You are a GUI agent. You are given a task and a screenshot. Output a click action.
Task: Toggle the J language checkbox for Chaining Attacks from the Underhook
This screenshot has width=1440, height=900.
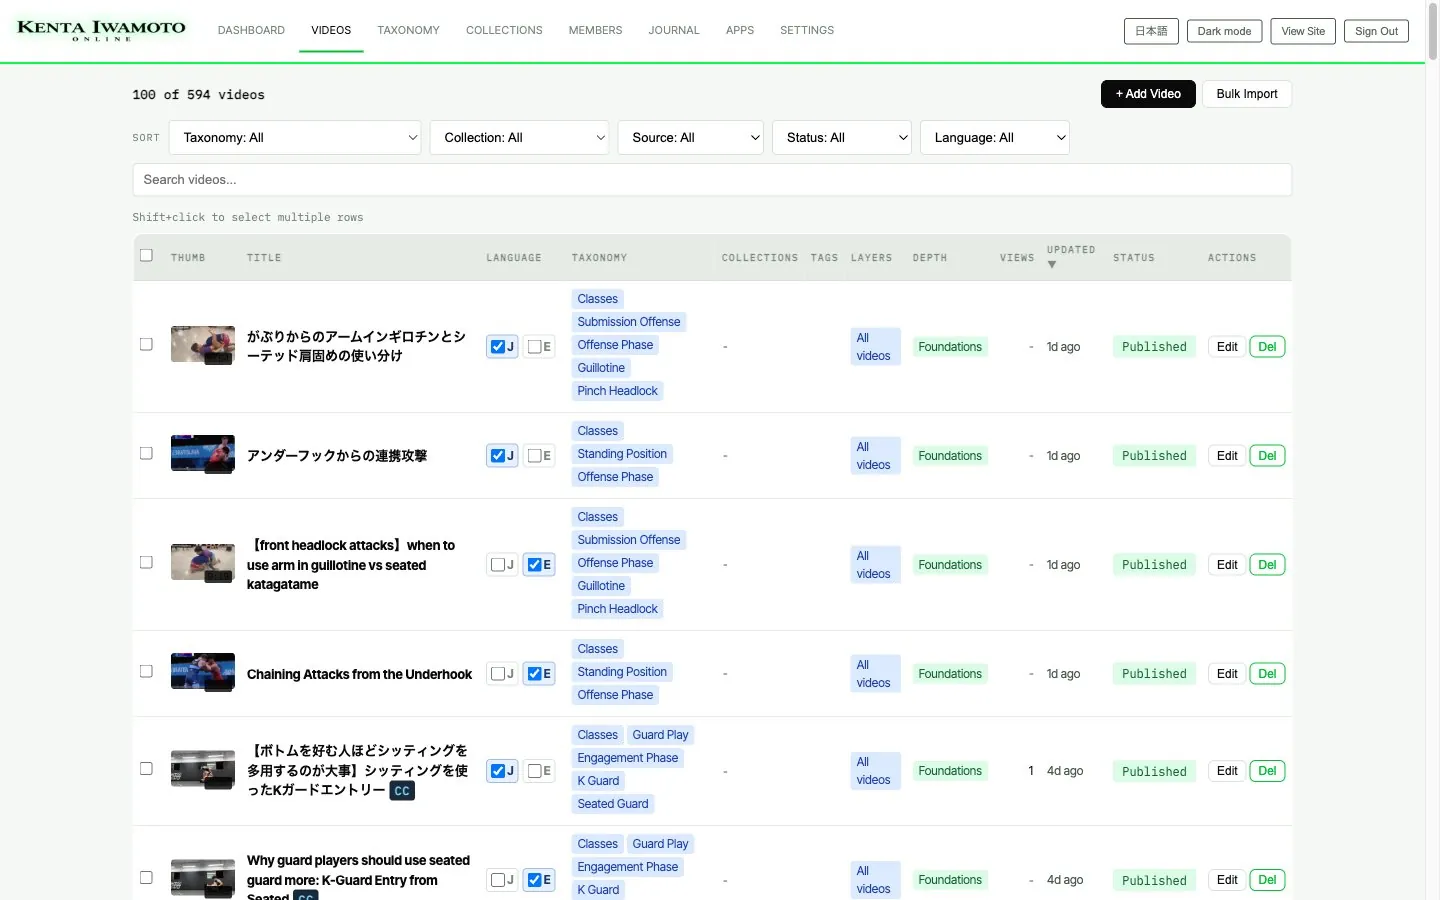[x=498, y=674]
